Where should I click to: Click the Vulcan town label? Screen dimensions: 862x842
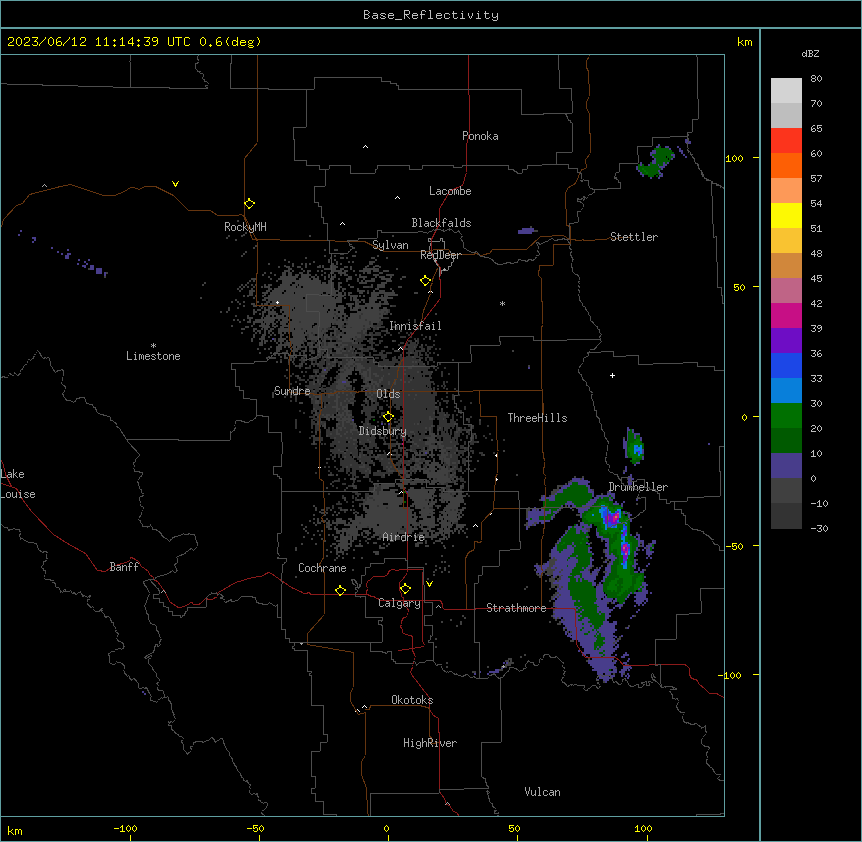(542, 792)
